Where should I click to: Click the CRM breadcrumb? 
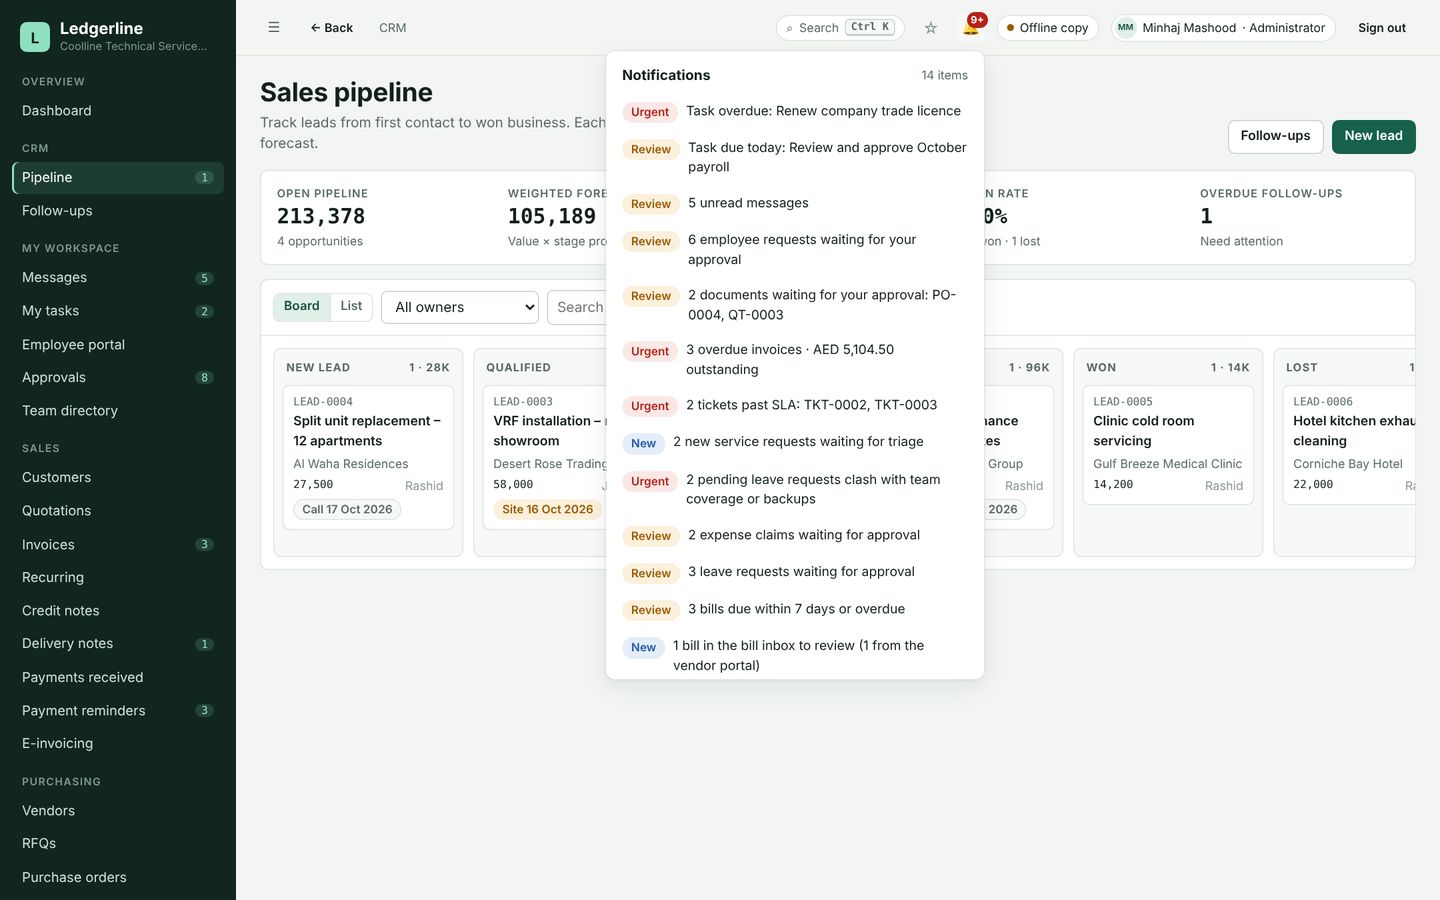(393, 28)
